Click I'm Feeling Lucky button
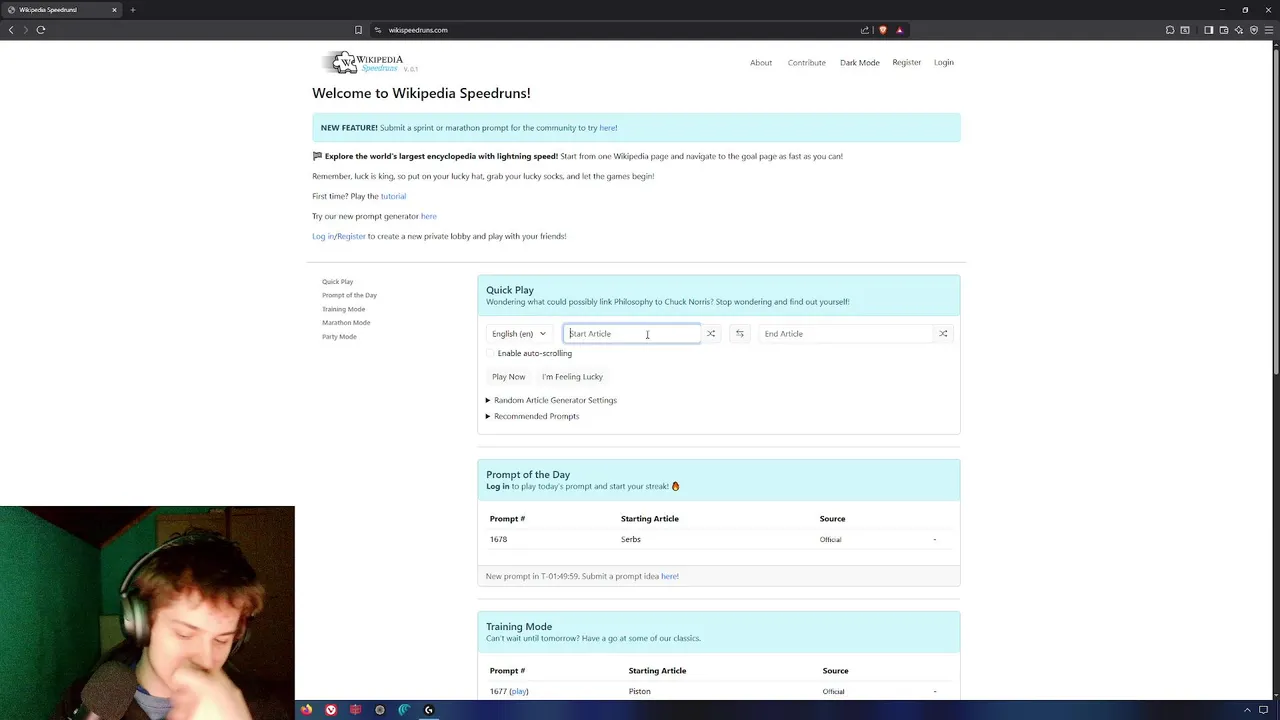 572,377
